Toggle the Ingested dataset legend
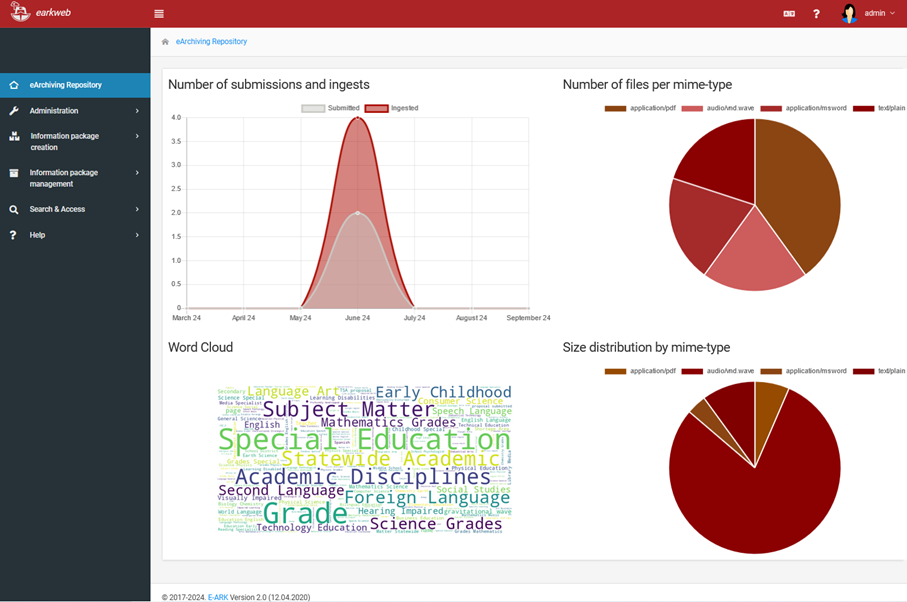 392,108
